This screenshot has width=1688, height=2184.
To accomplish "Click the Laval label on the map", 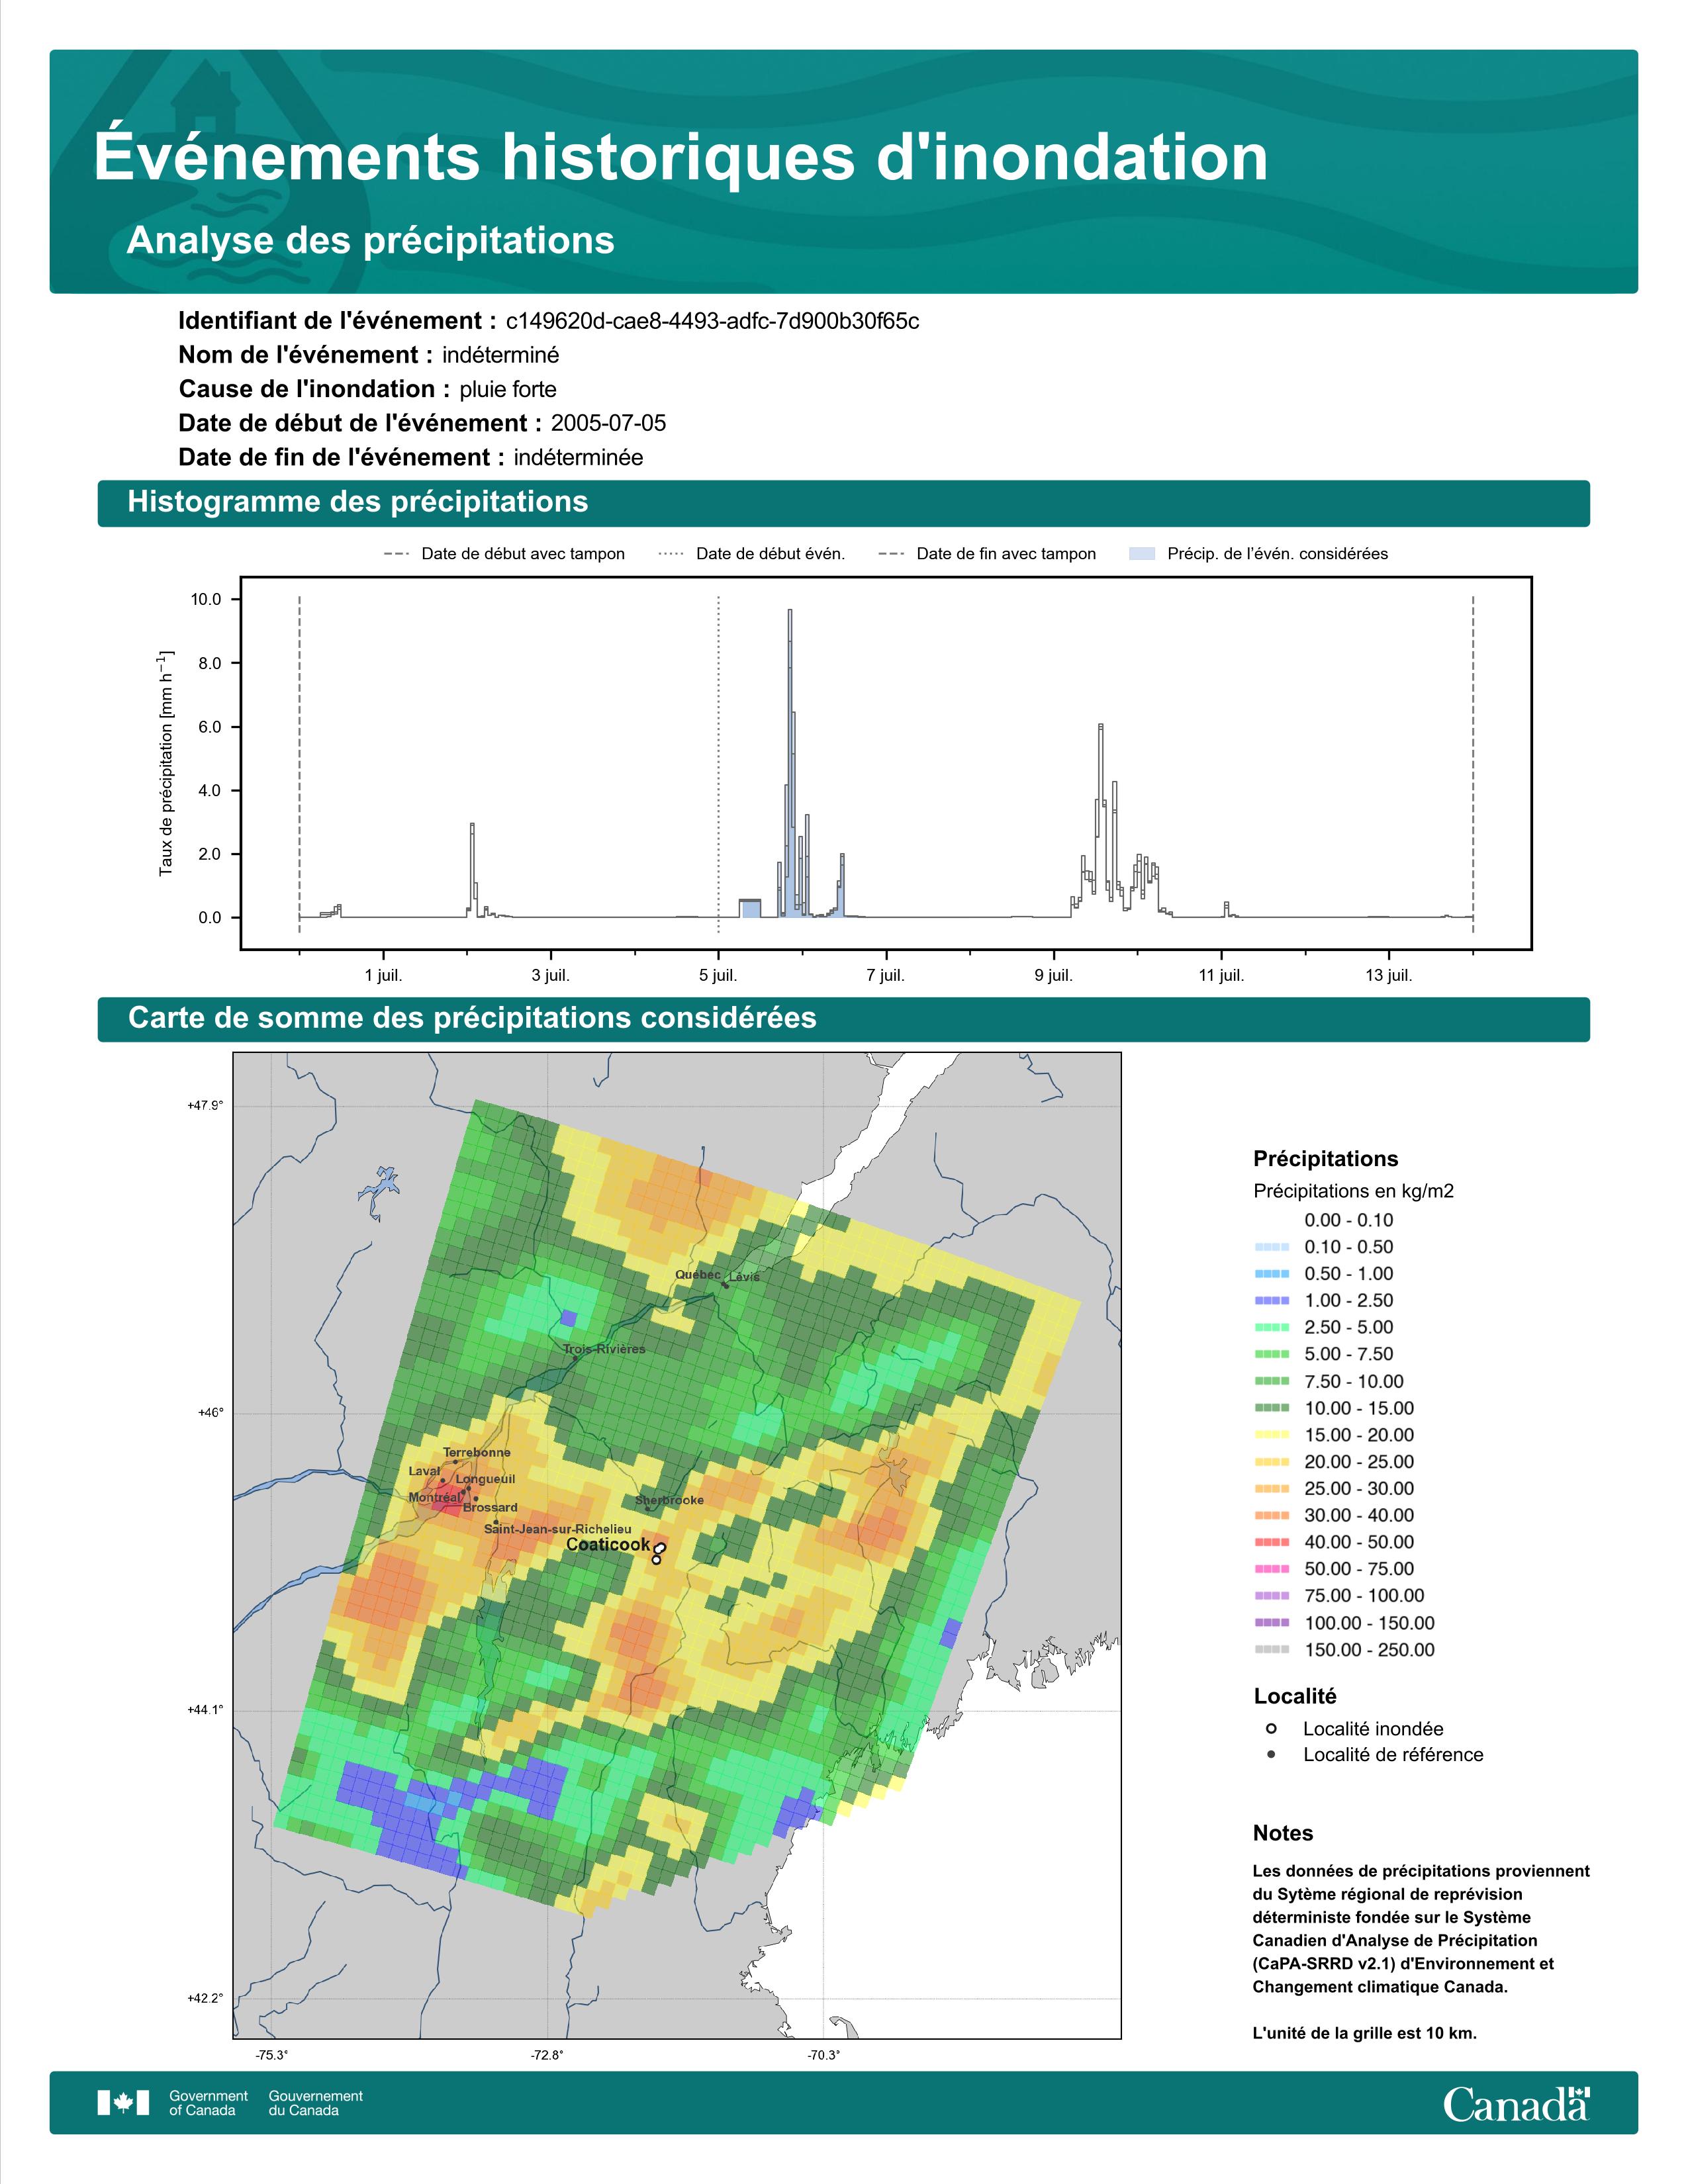I will pos(424,1471).
